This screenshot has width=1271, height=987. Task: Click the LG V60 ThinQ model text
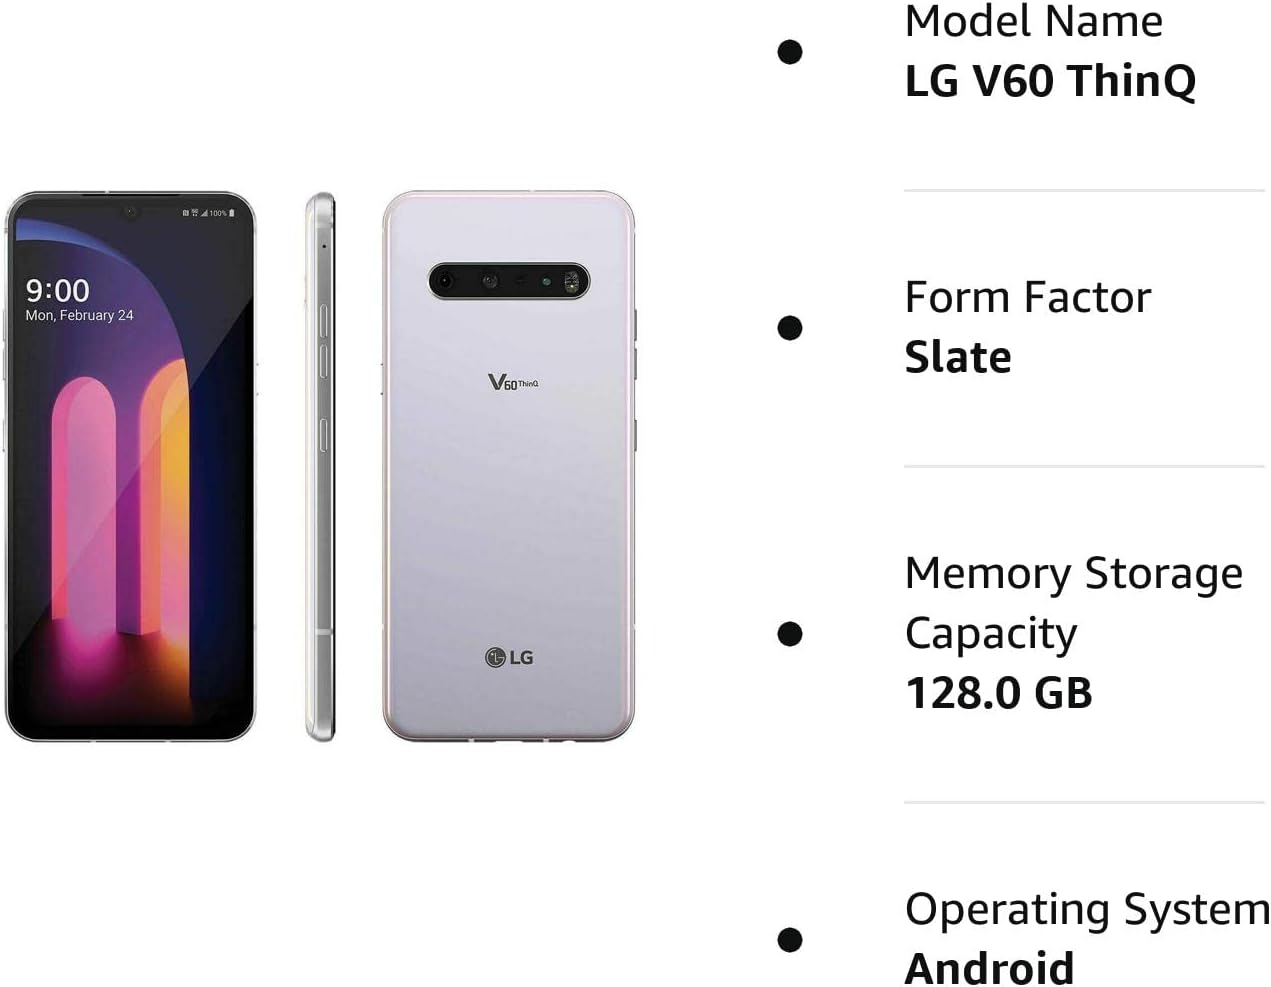[x=1050, y=81]
